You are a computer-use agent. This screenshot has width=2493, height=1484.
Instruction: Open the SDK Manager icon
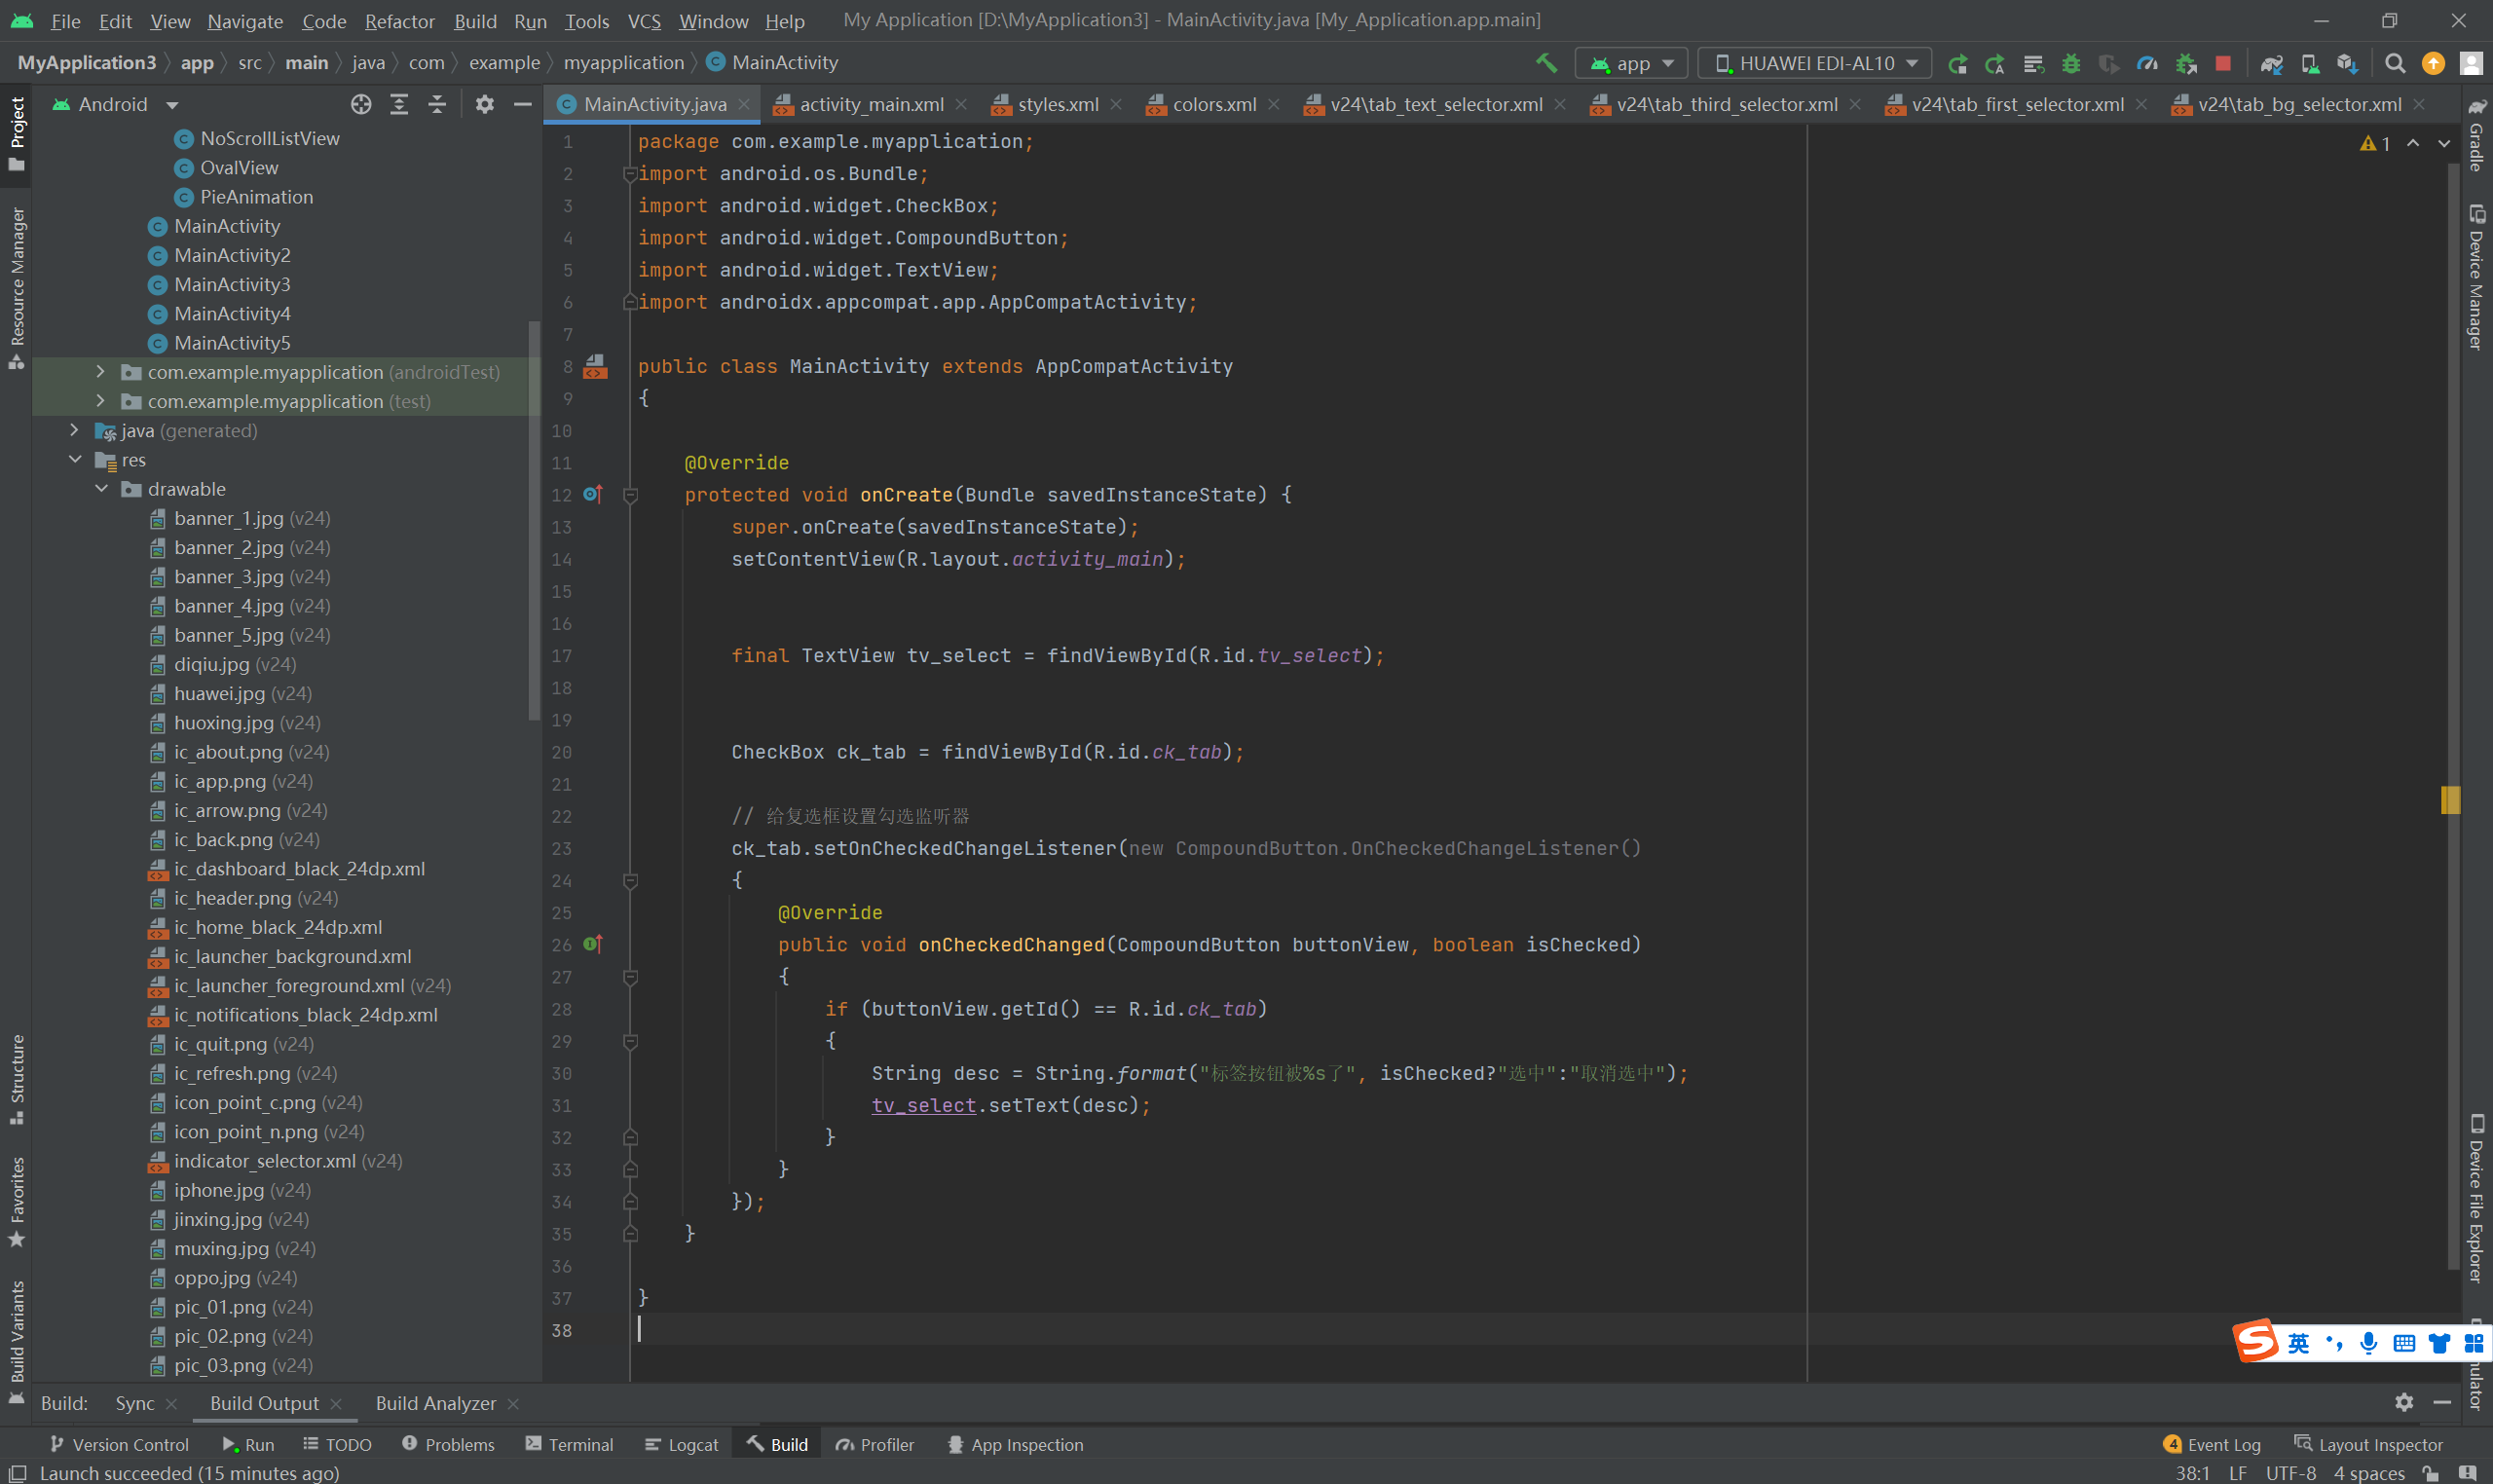click(2347, 63)
